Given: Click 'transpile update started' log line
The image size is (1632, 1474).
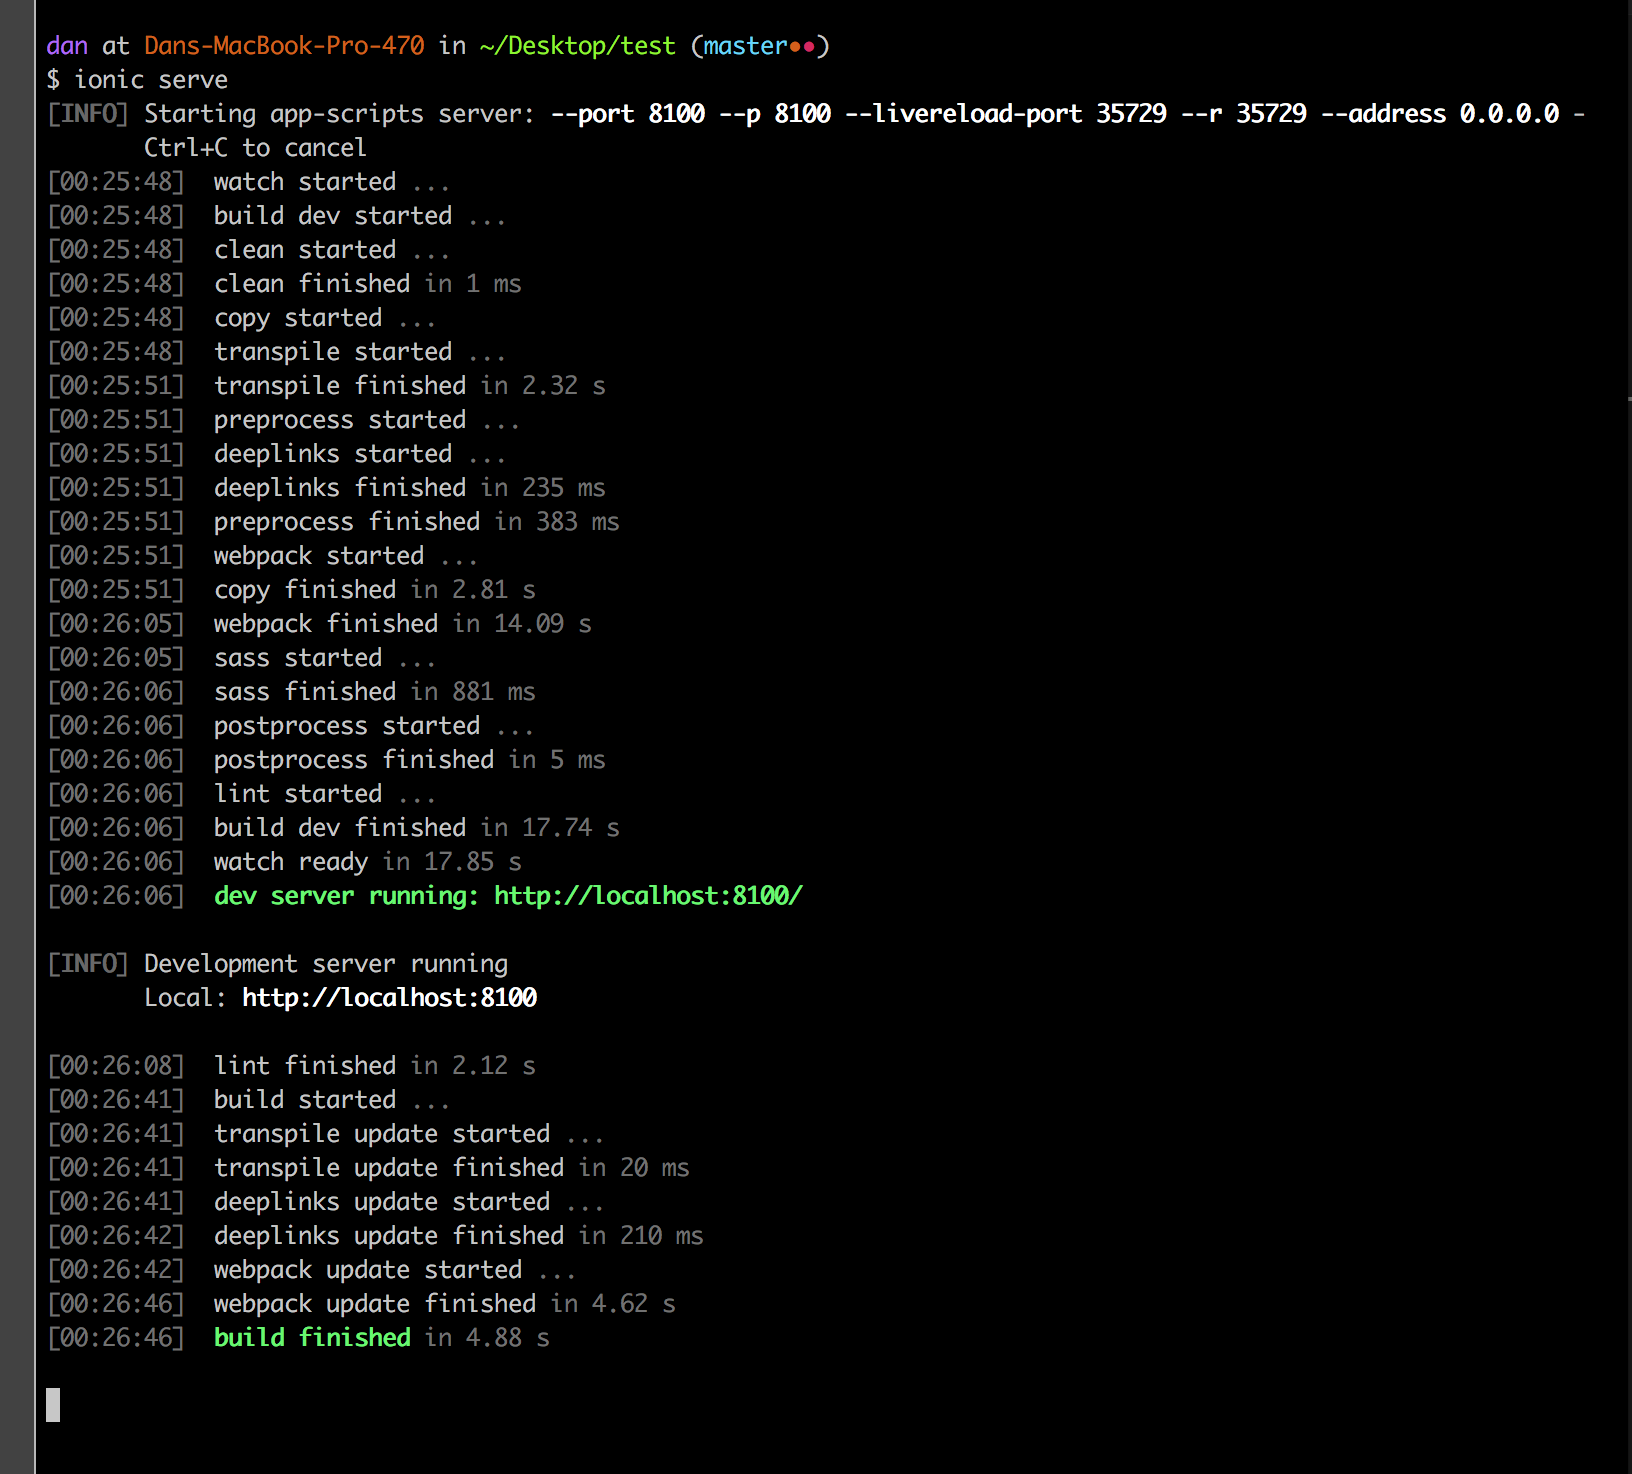Looking at the screenshot, I should 408,1134.
